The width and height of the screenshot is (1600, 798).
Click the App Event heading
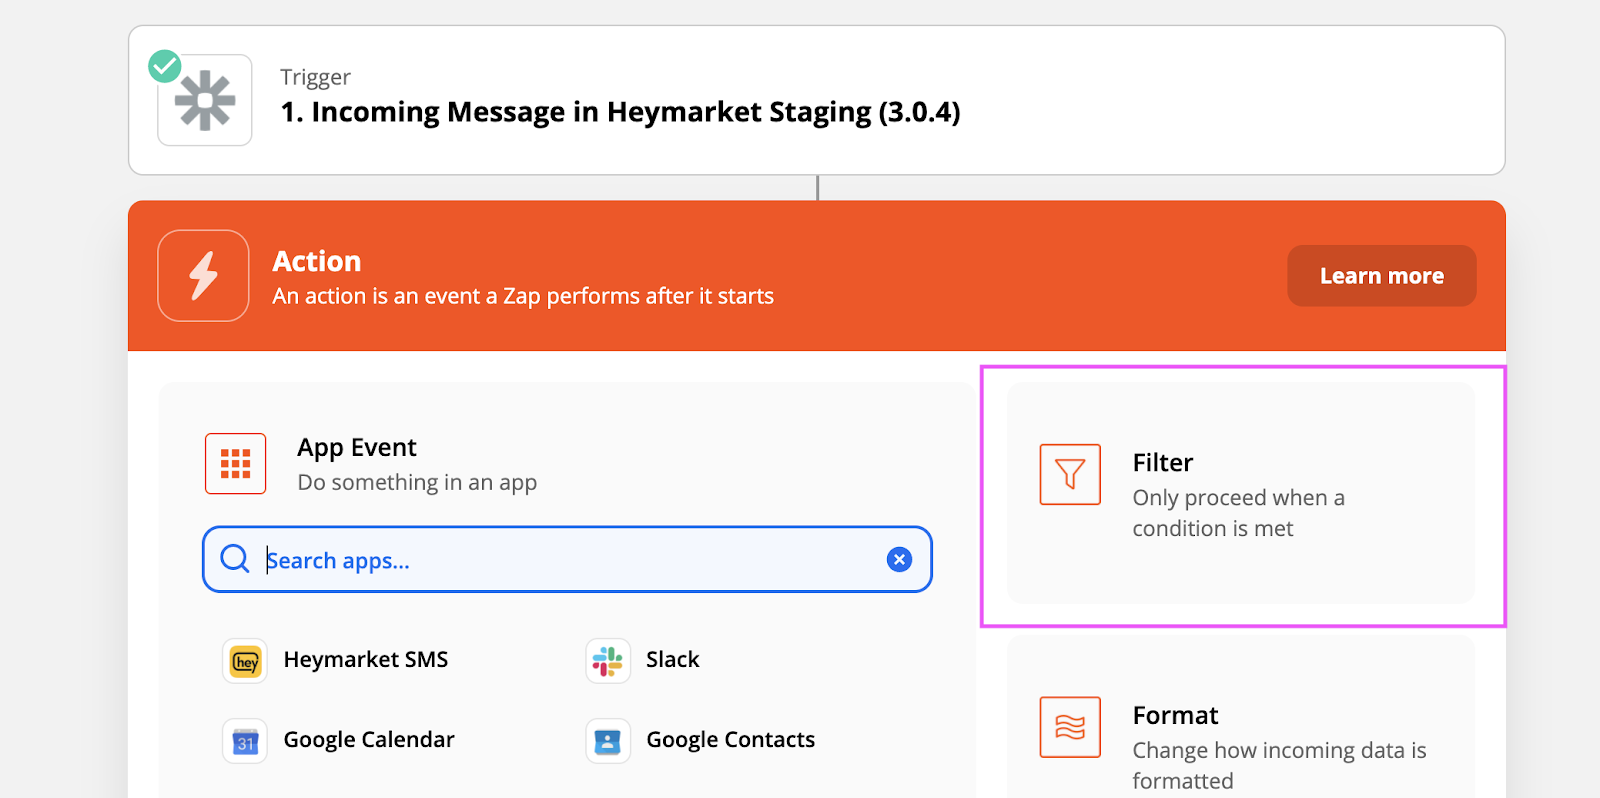357,448
